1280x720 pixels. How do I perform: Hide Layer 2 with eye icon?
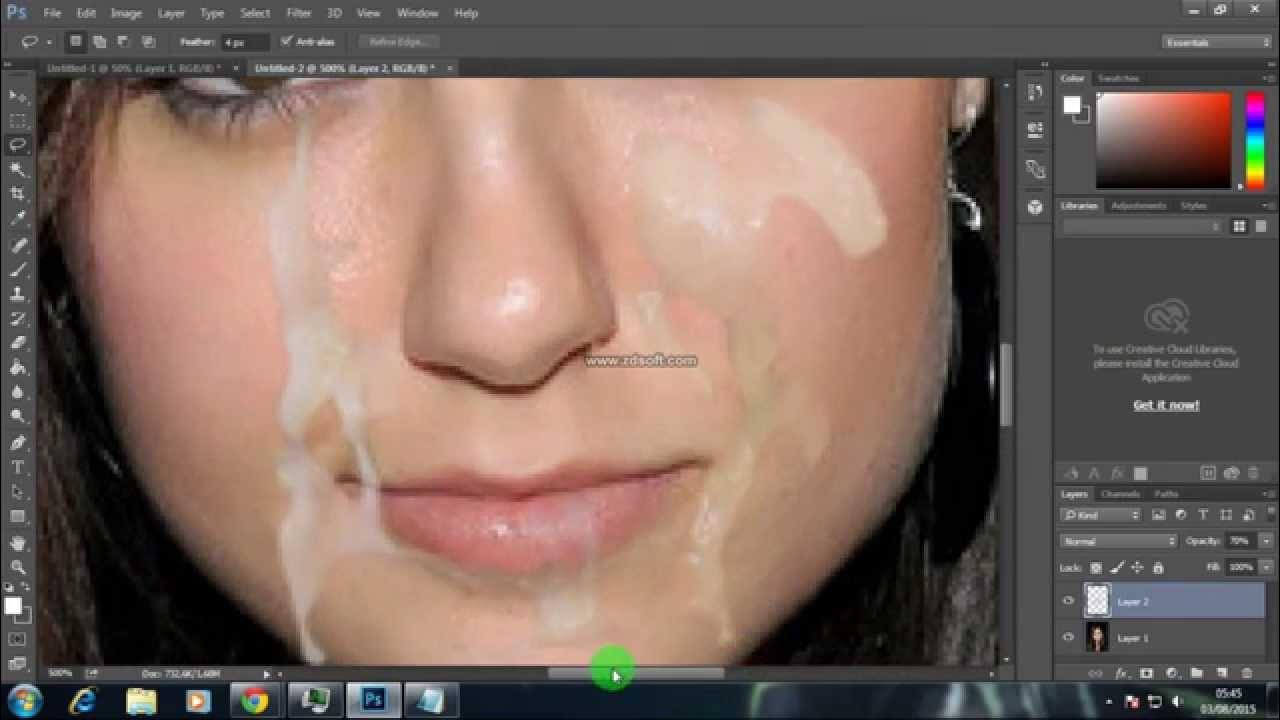tap(1068, 601)
